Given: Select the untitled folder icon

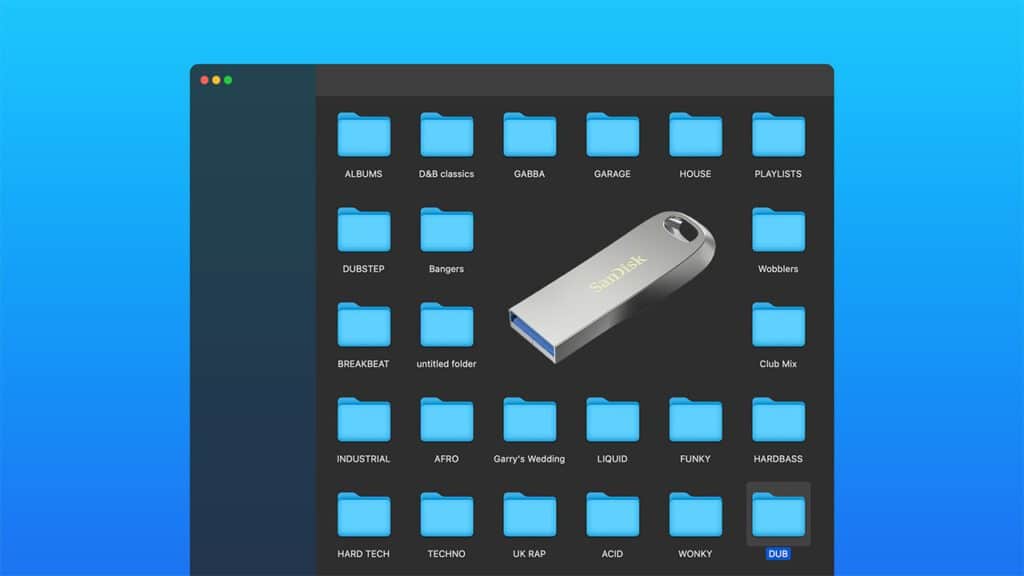Looking at the screenshot, I should [x=446, y=325].
